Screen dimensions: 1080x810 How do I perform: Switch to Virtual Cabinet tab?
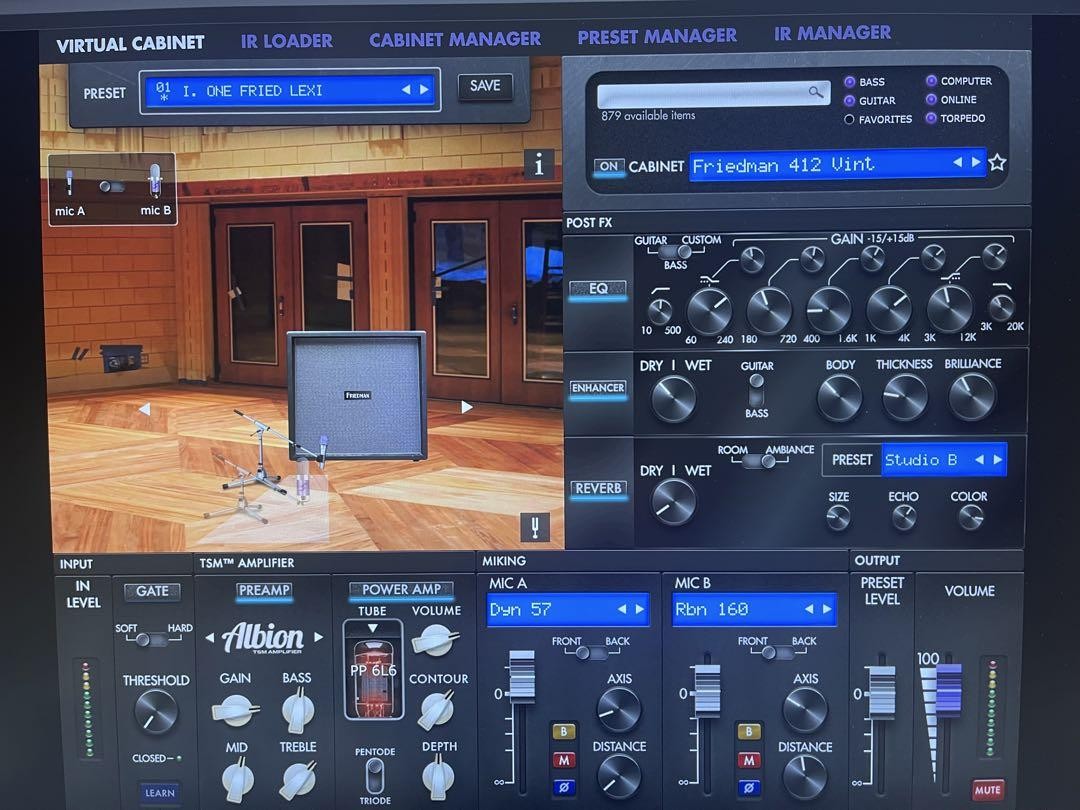130,45
